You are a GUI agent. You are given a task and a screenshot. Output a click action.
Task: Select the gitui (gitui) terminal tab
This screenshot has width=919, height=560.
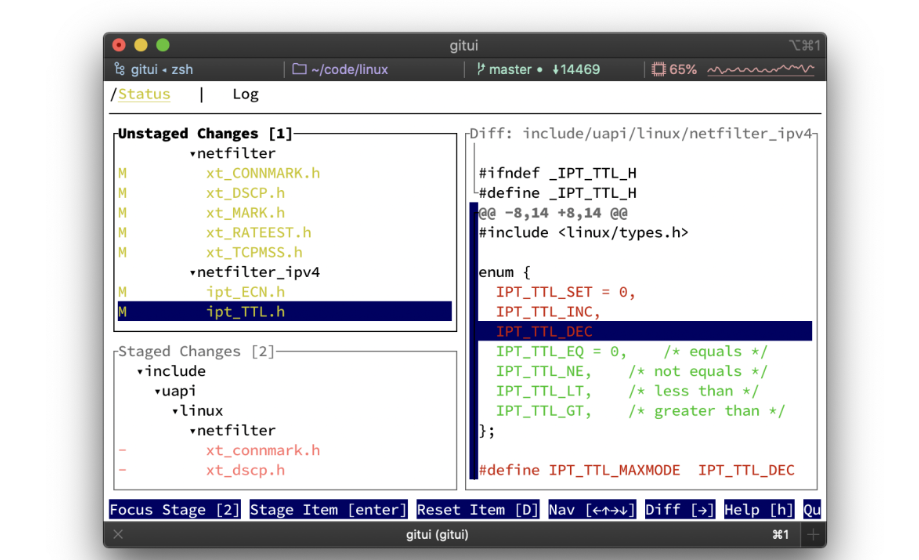point(437,534)
